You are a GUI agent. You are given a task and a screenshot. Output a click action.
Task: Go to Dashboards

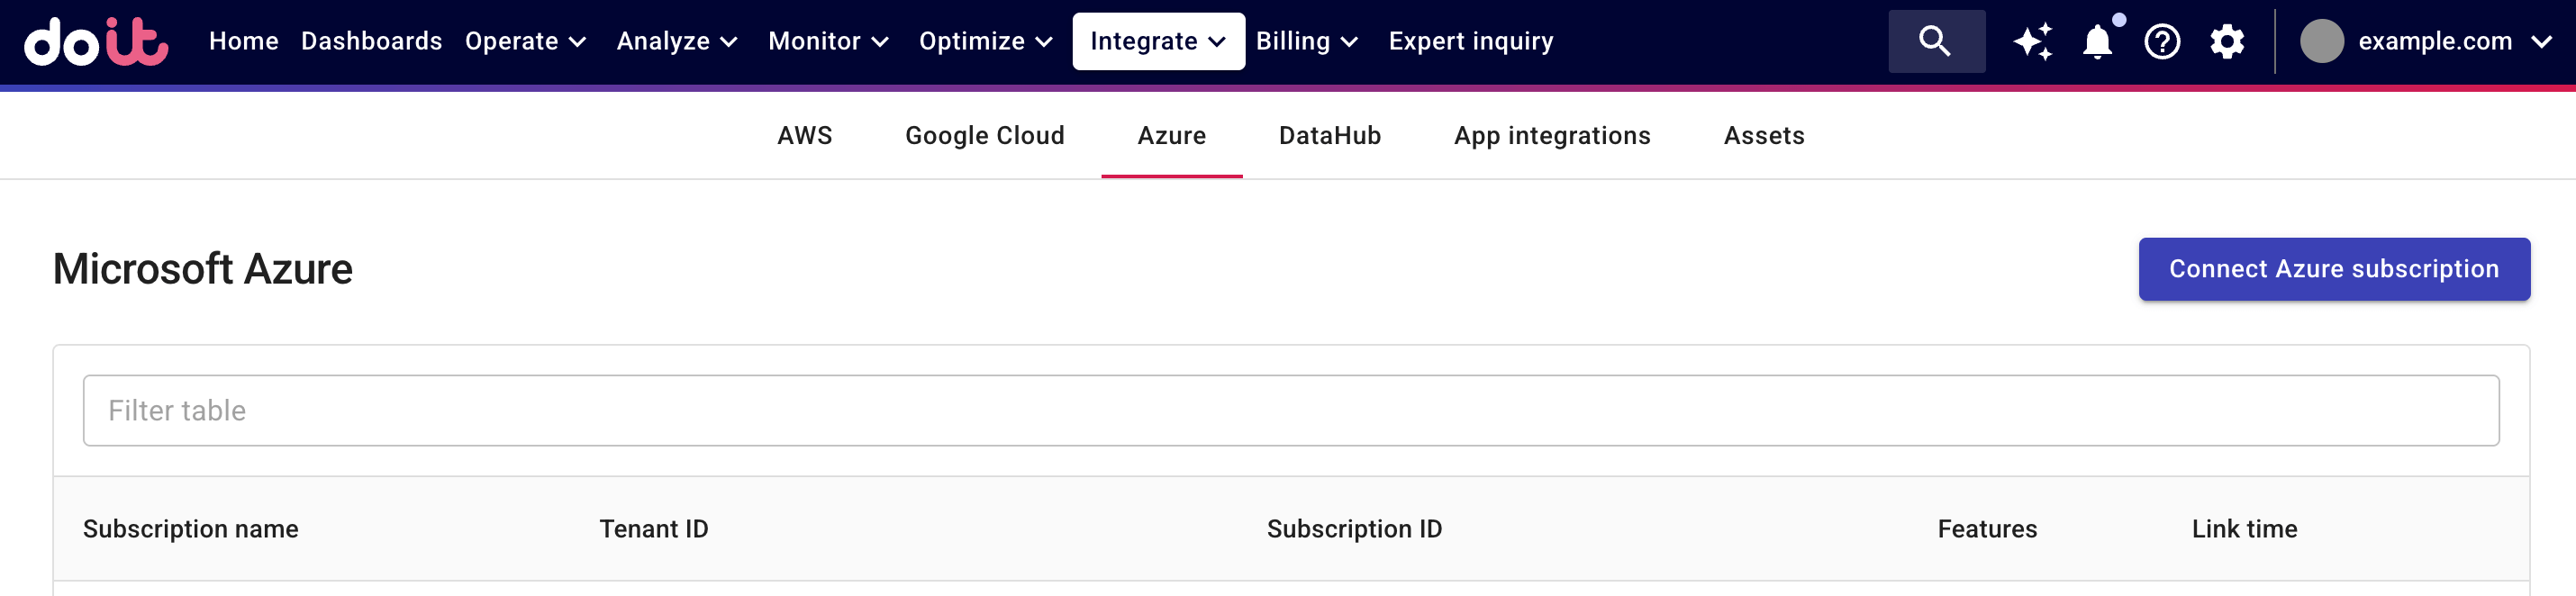pyautogui.click(x=371, y=41)
